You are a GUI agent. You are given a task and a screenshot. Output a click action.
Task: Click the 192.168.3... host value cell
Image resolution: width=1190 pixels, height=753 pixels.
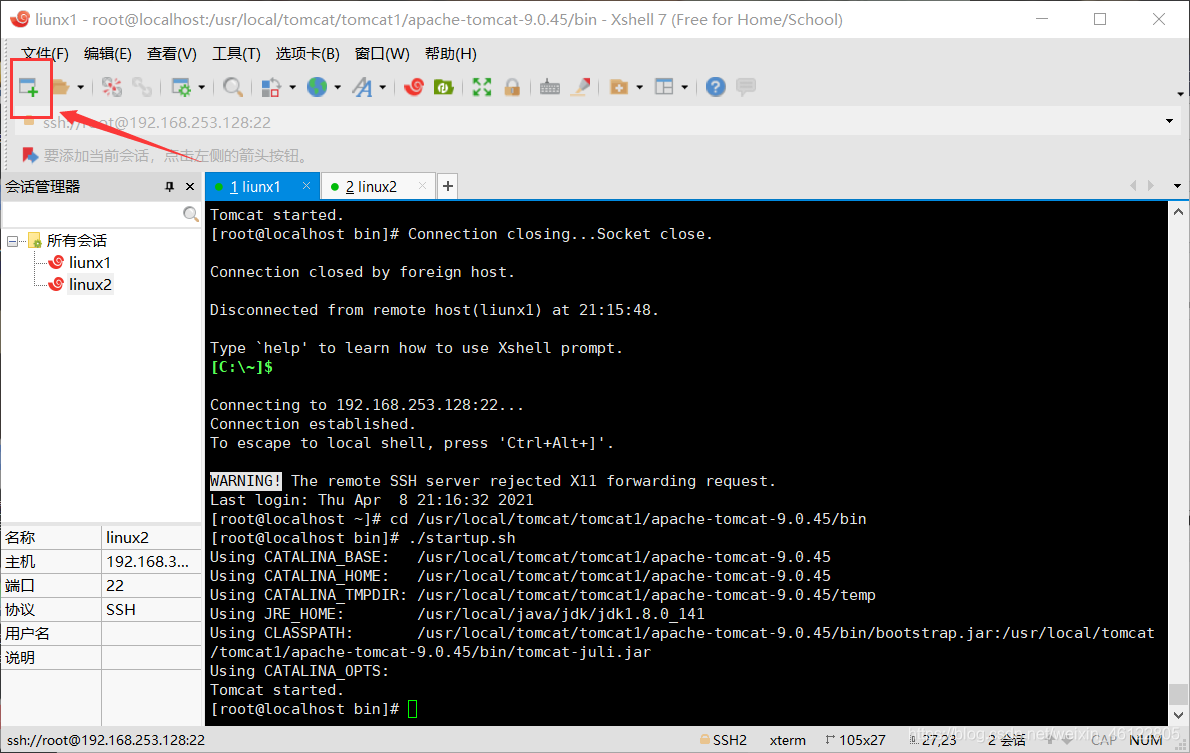point(151,562)
